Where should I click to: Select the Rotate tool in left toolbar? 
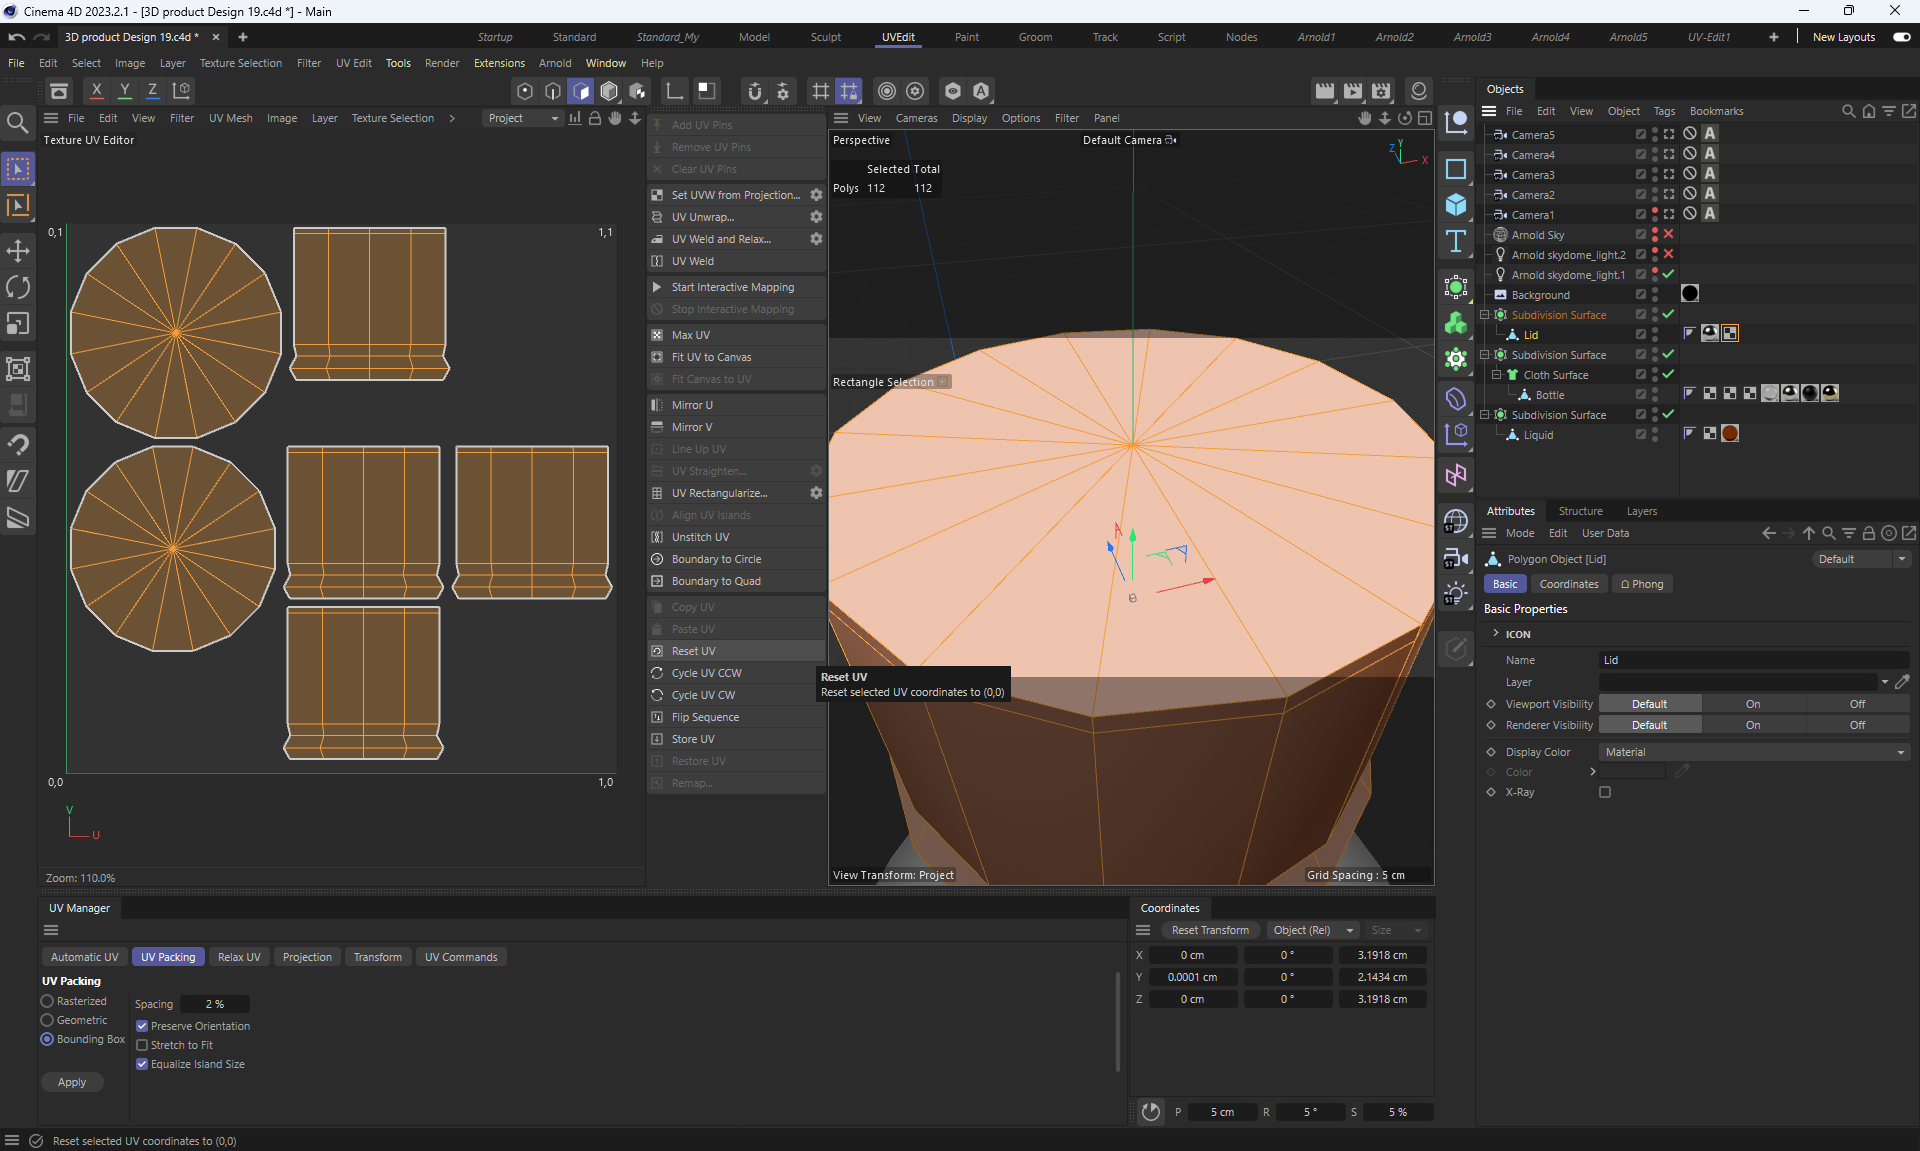coord(18,288)
